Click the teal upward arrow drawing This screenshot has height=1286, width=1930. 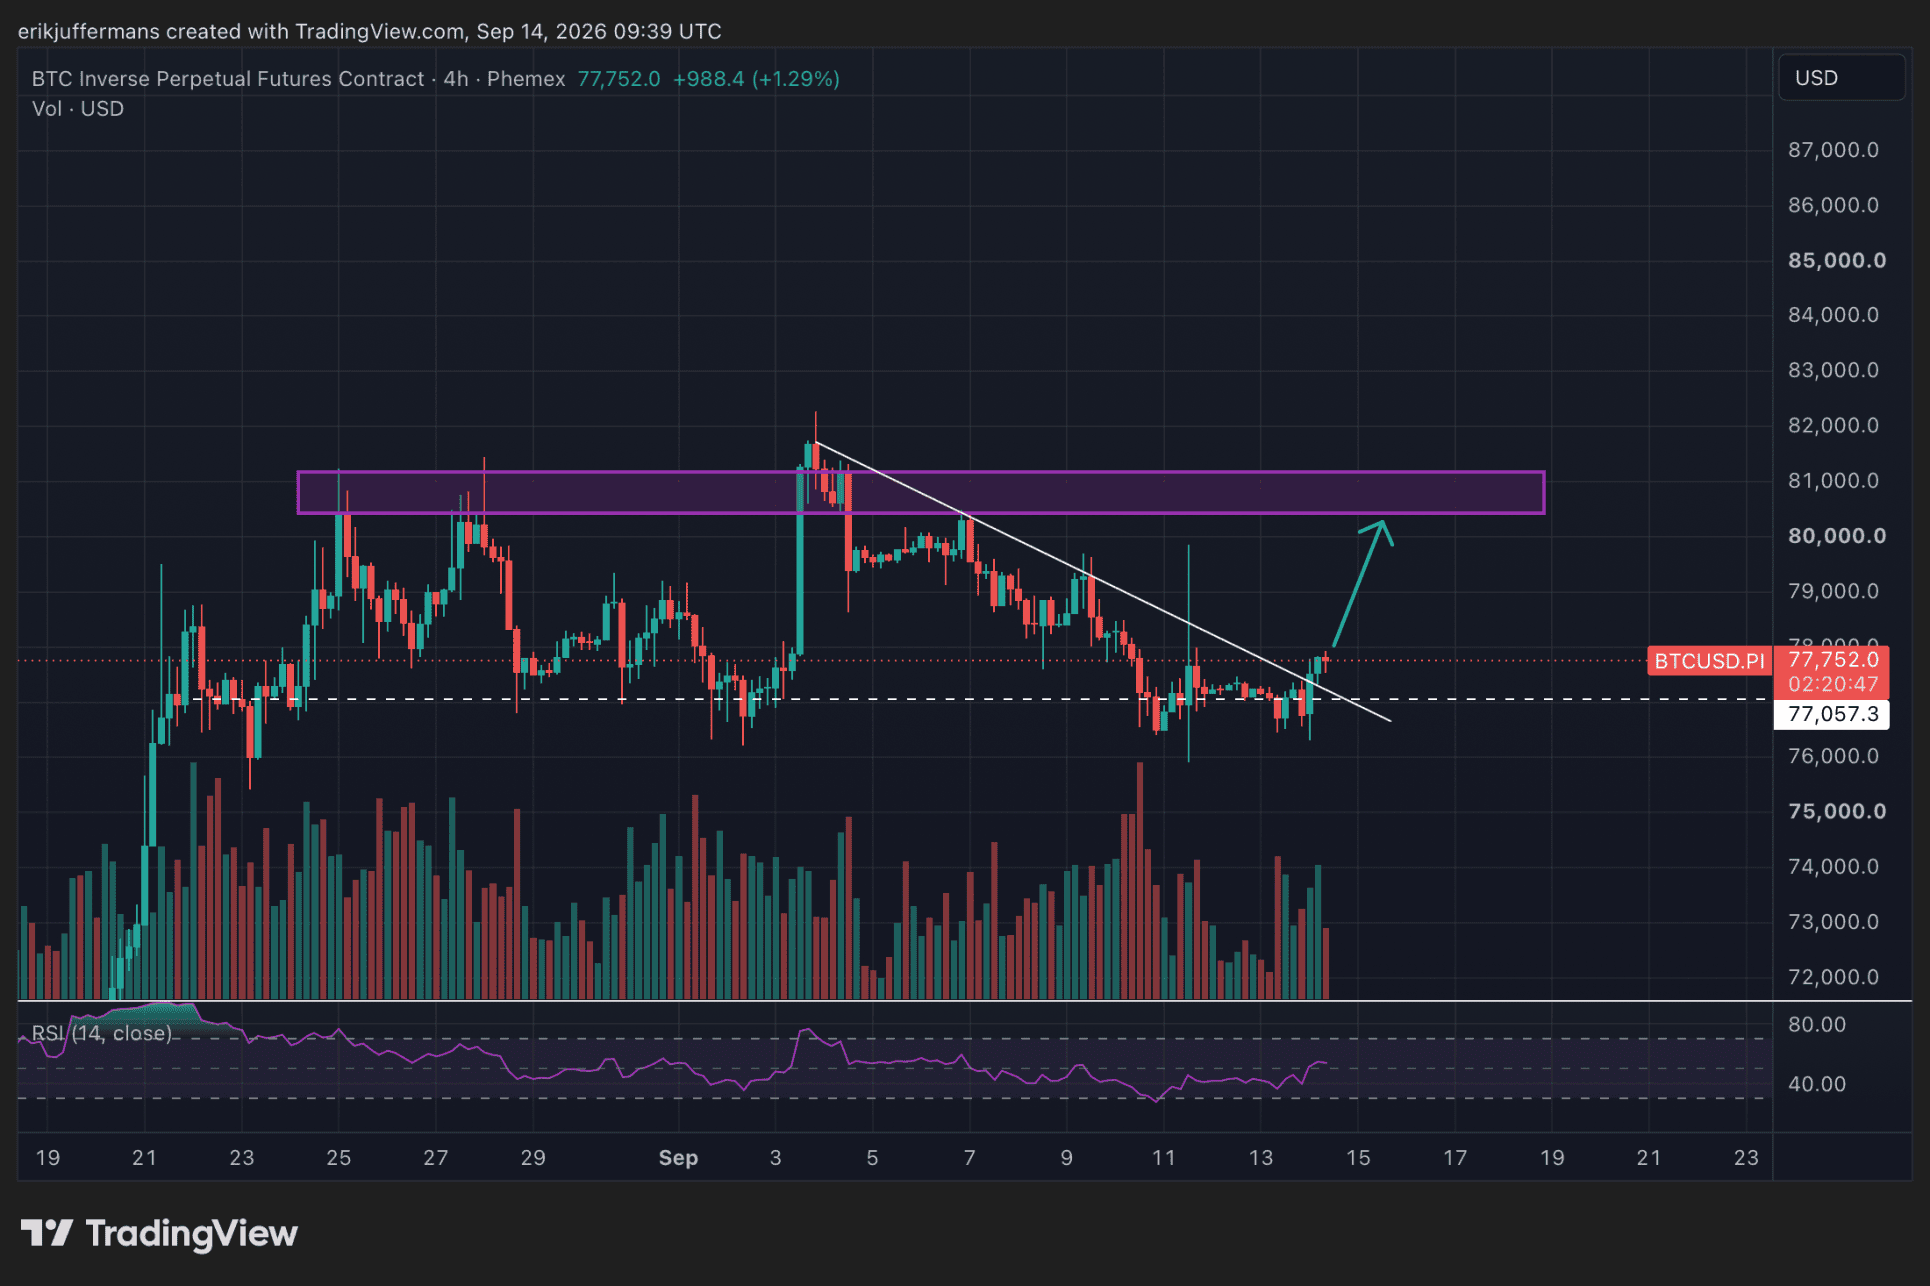click(1362, 583)
